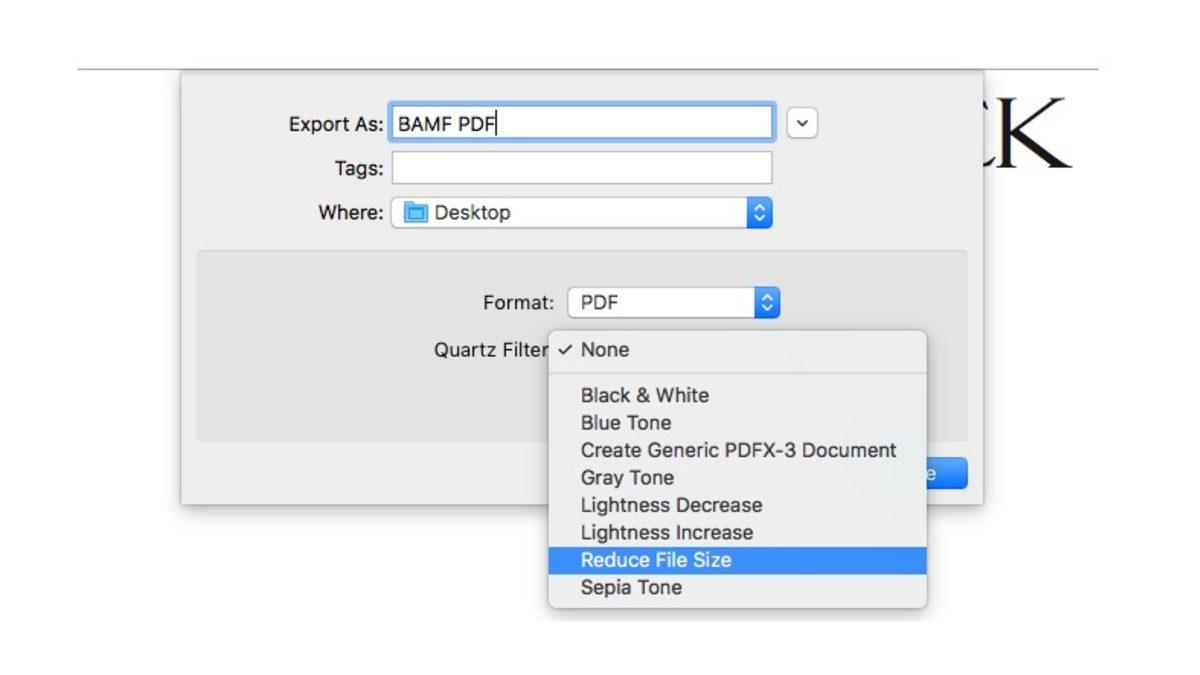This screenshot has width=1200, height=675.
Task: Select Reduce File Size filter
Action: coord(656,560)
